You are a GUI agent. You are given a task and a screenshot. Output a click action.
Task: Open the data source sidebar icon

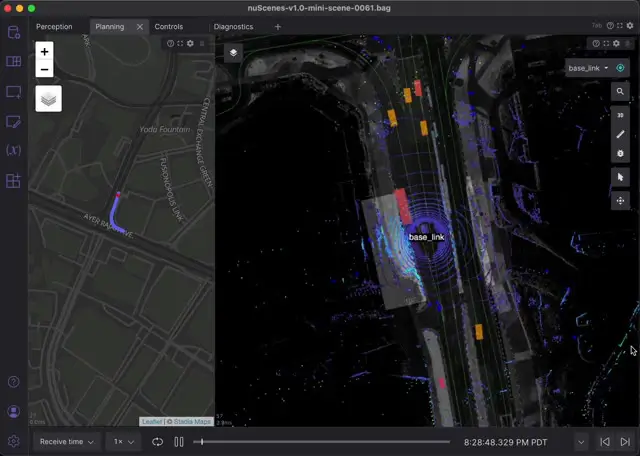13,32
